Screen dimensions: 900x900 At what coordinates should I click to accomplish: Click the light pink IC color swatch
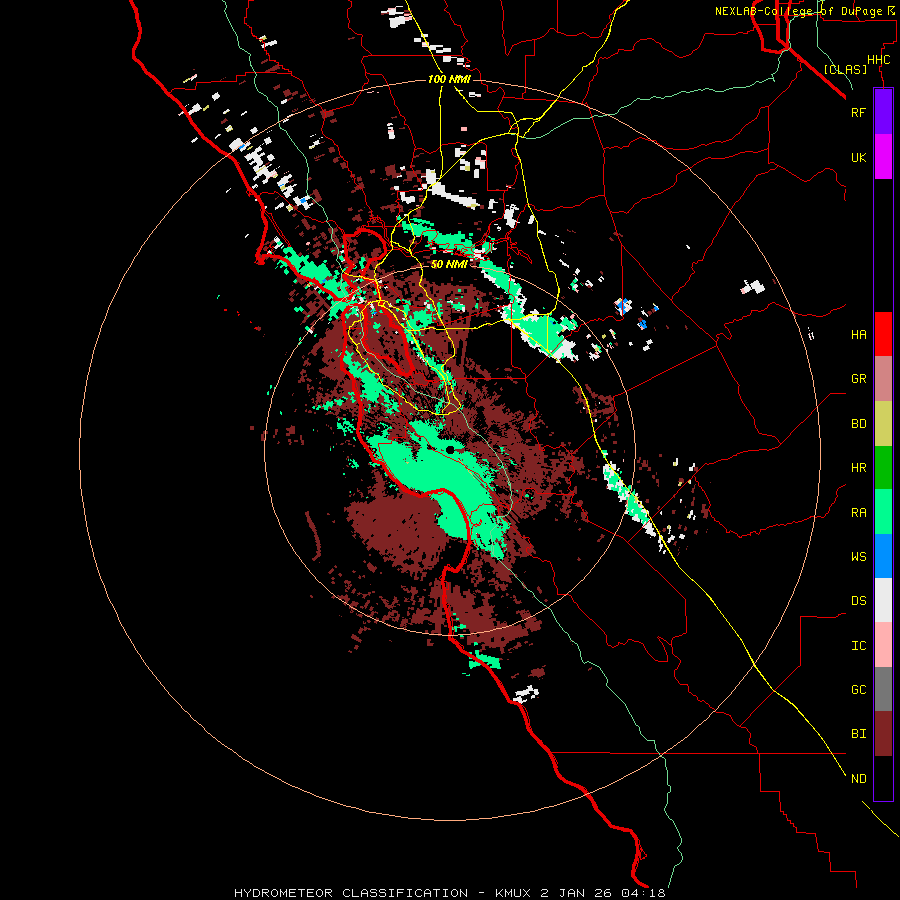pyautogui.click(x=883, y=645)
